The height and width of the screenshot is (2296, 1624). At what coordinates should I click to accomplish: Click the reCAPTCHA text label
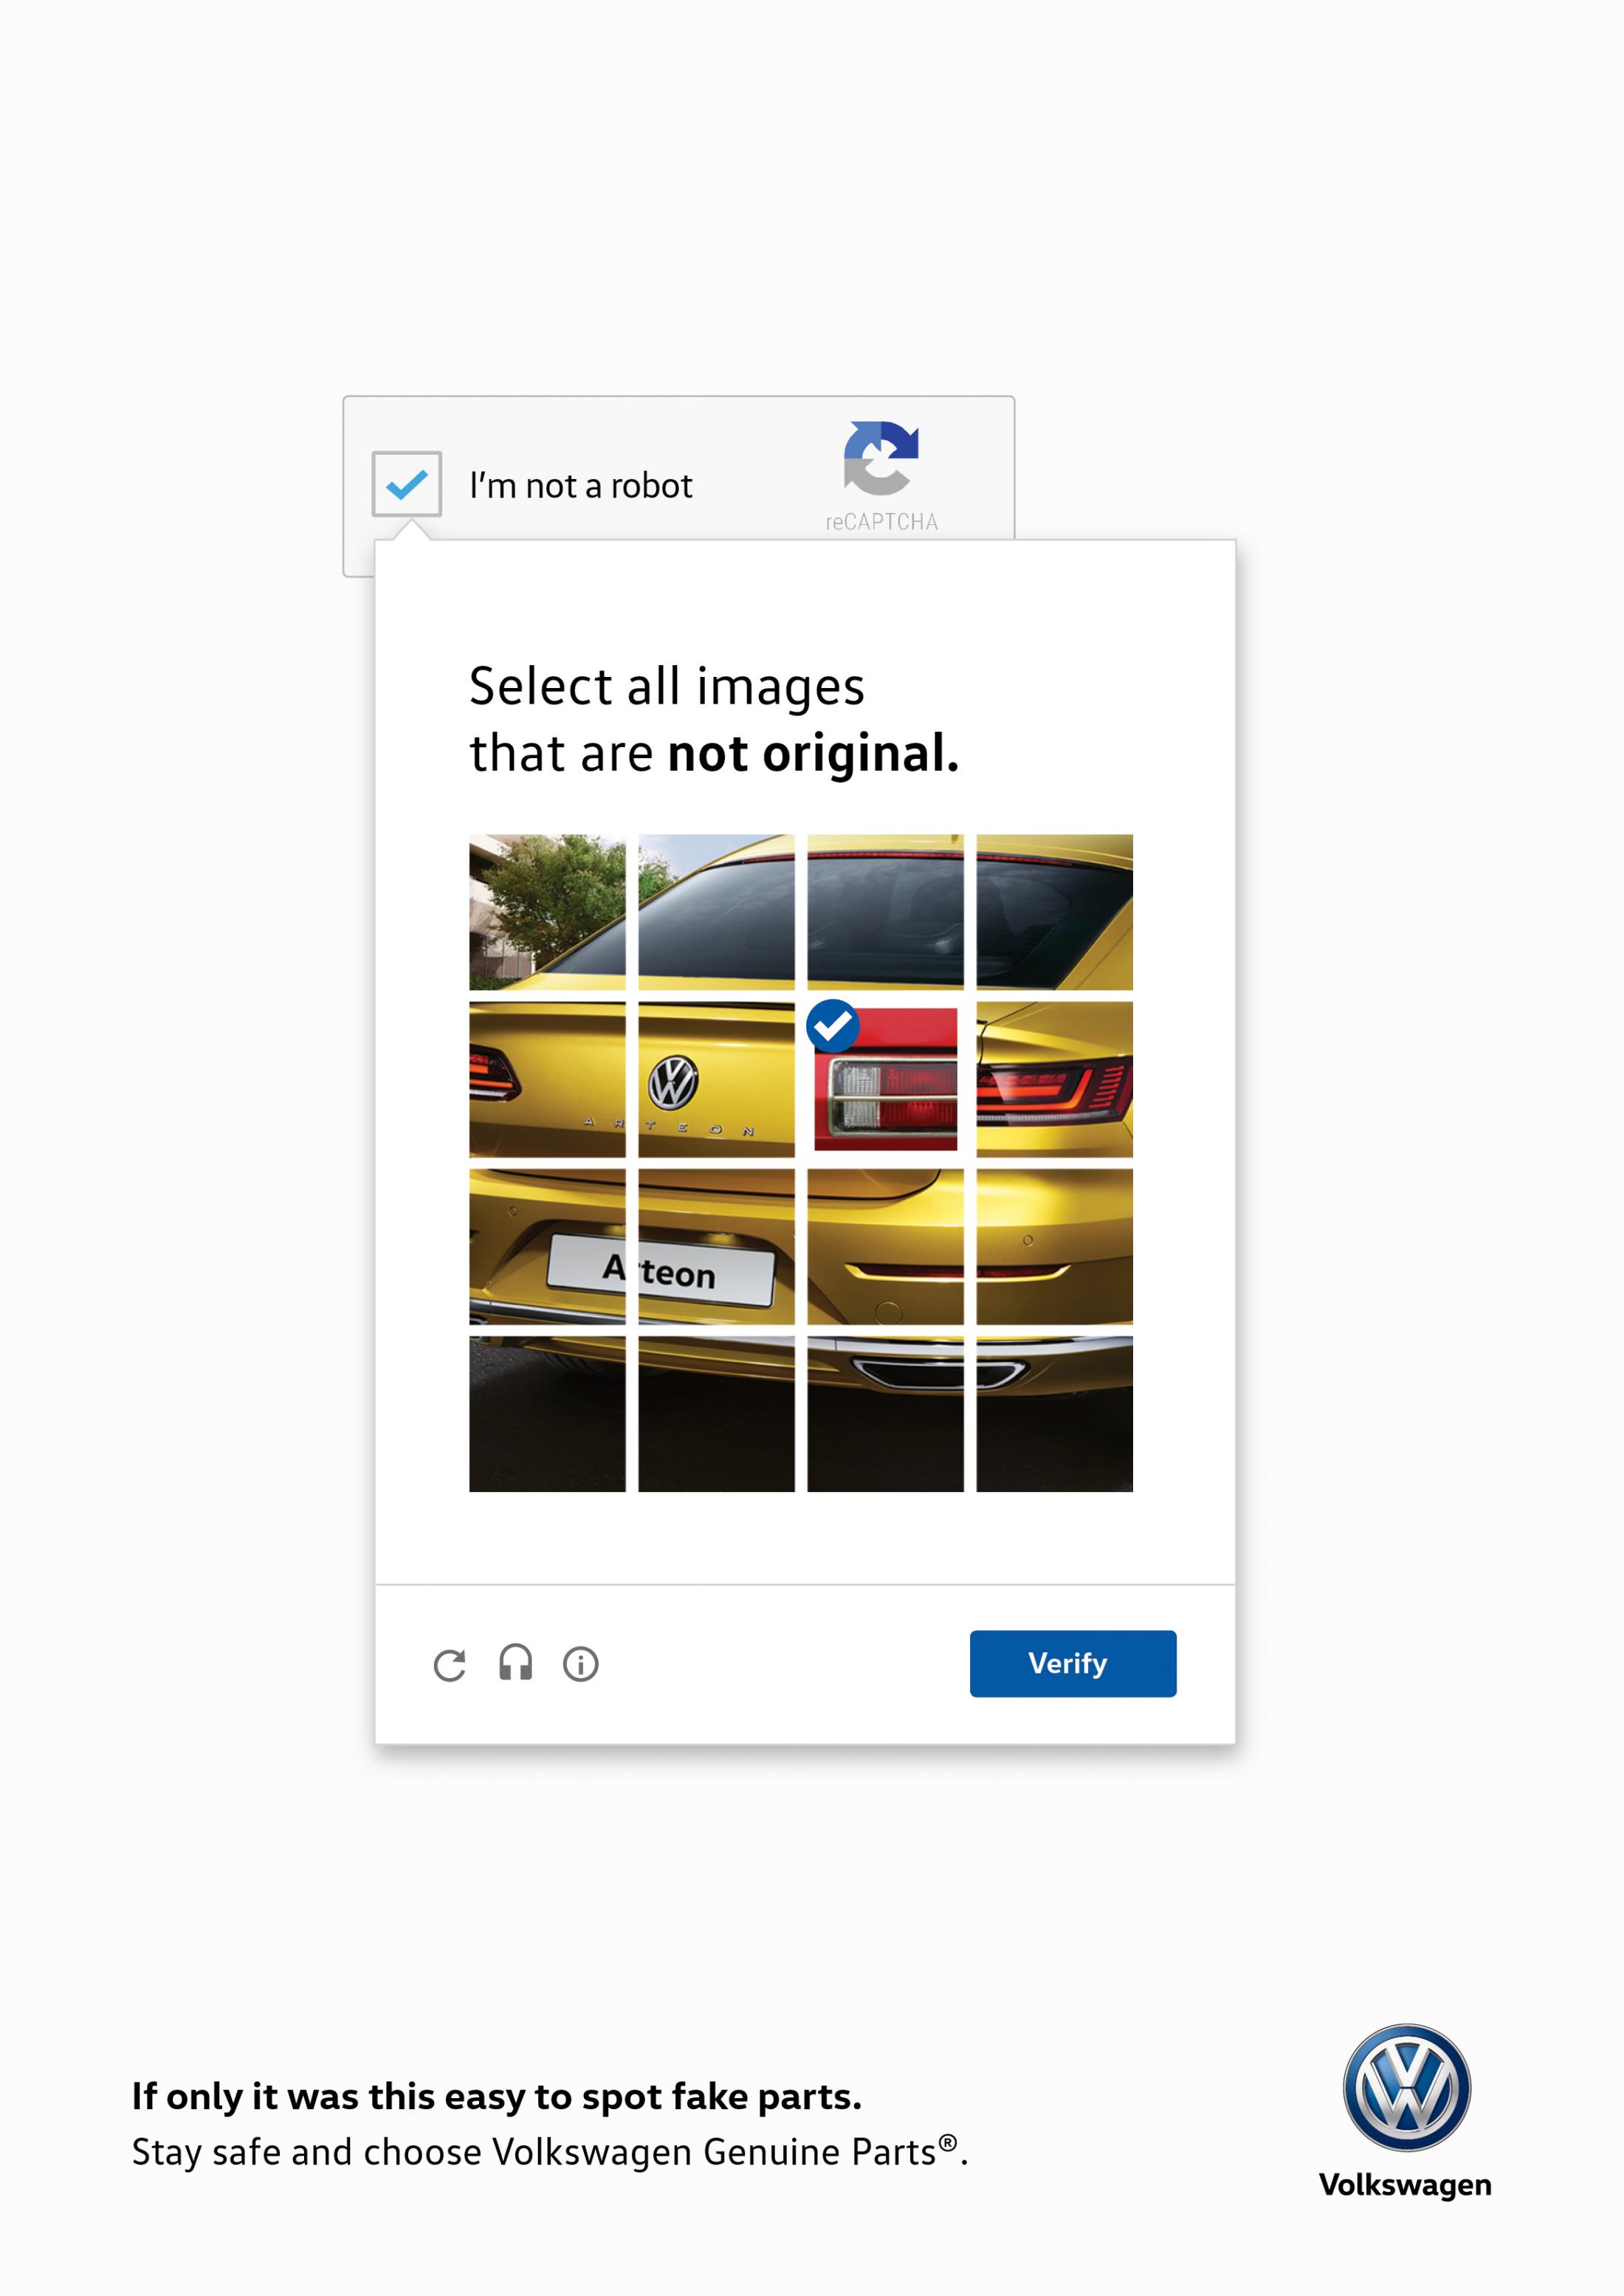click(x=881, y=522)
